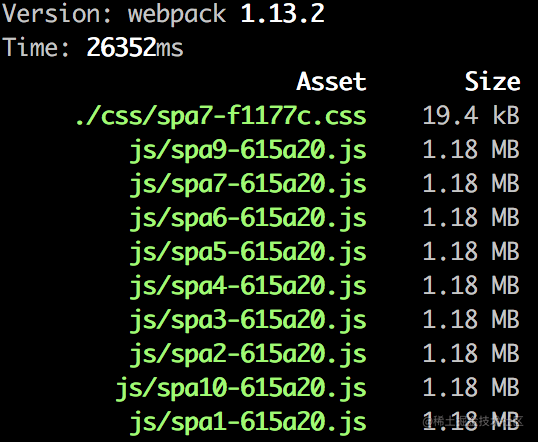Click the js/spa9-615a20.js file name

coord(248,150)
